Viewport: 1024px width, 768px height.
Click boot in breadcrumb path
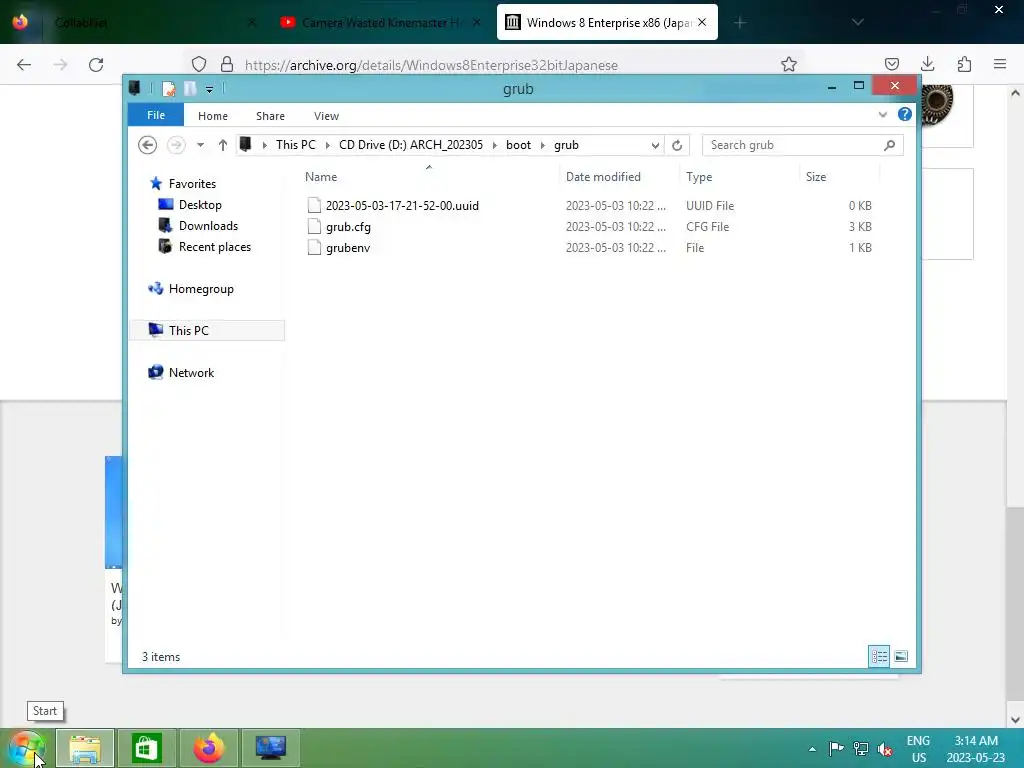(519, 145)
